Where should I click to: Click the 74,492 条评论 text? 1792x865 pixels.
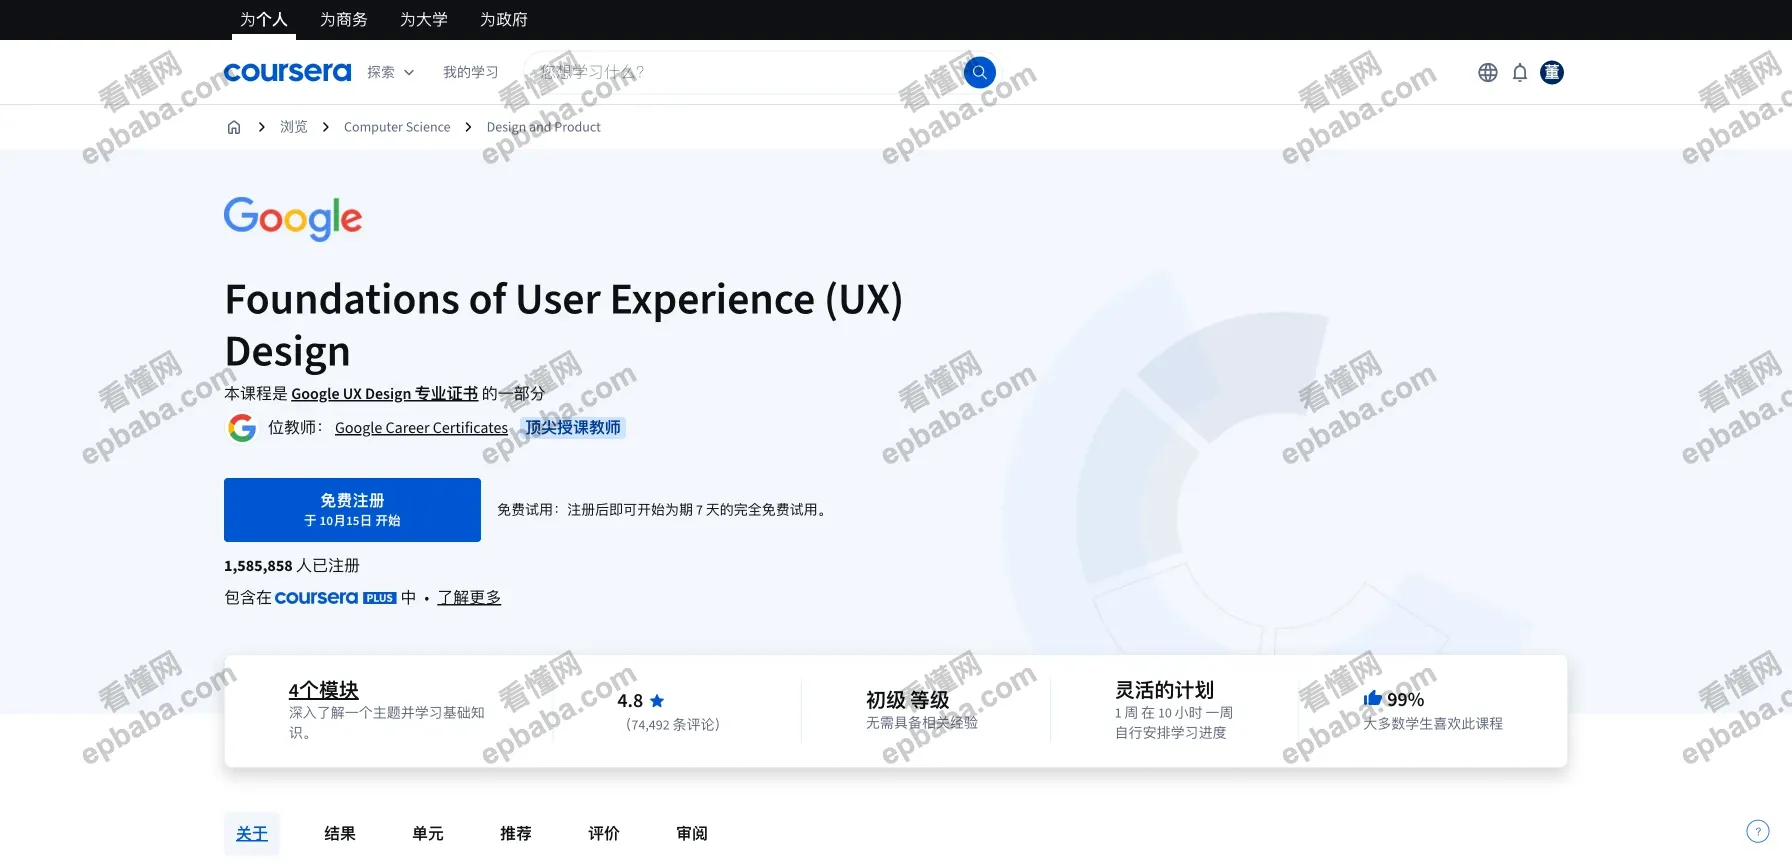pyautogui.click(x=673, y=725)
